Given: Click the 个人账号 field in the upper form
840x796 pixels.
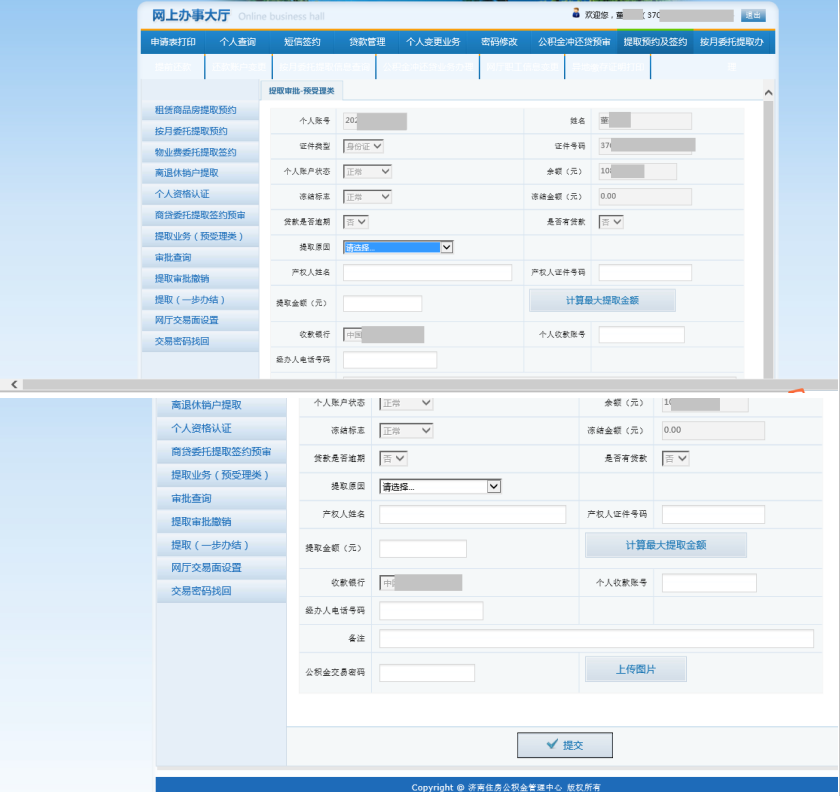Looking at the screenshot, I should 375,121.
